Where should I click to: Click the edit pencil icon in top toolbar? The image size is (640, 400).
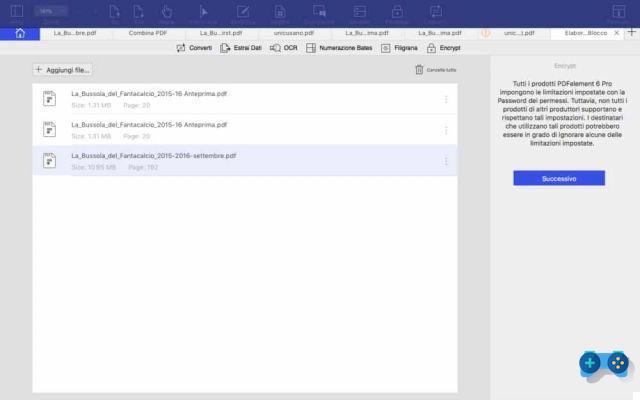[243, 11]
